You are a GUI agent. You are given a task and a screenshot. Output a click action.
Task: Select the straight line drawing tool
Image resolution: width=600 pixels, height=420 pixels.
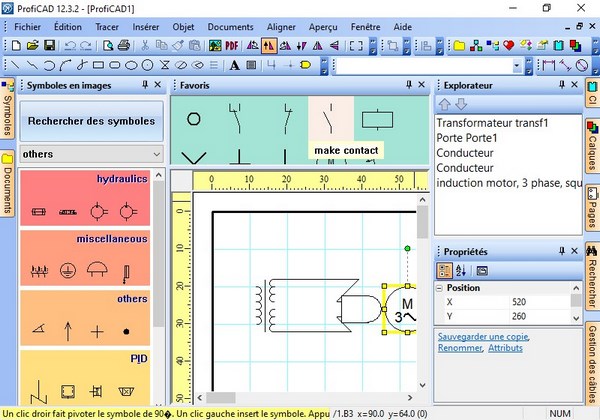pos(15,65)
